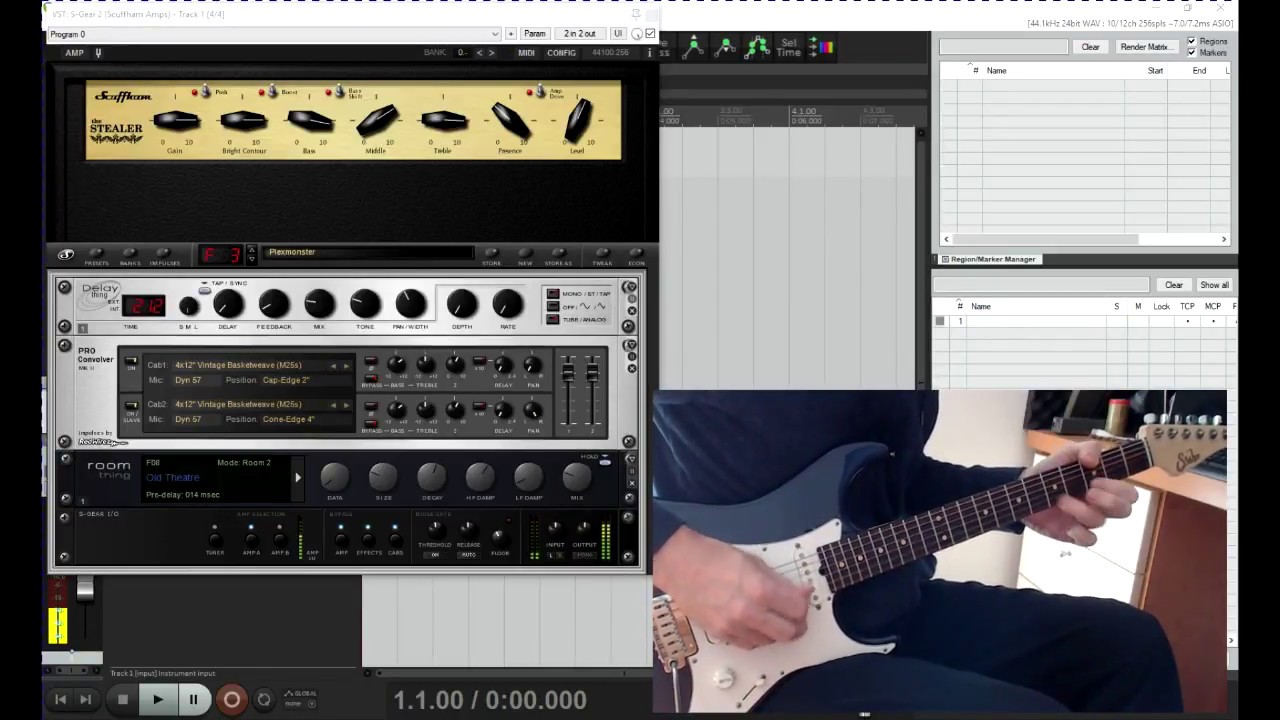Viewport: 1280px width, 720px height.
Task: Click the Room Thing preset play arrow
Action: pos(297,477)
